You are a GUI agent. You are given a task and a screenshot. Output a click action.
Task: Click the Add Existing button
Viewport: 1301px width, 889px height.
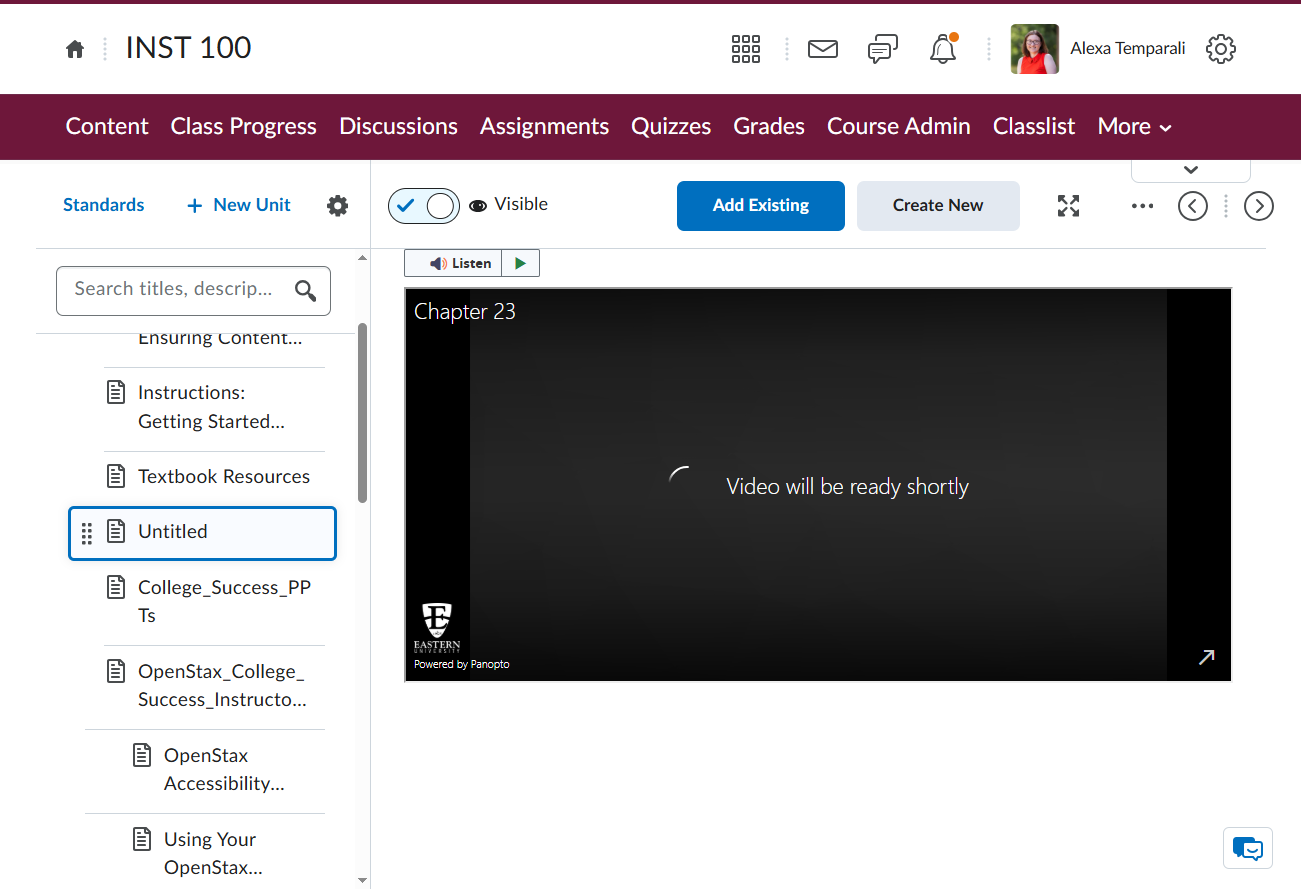(x=761, y=206)
